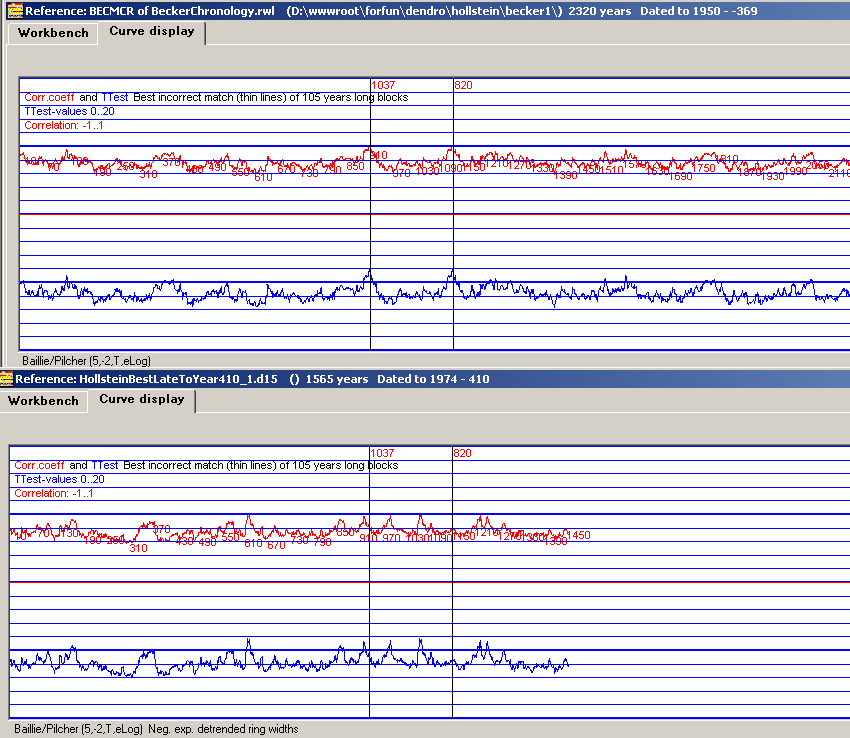Screen dimensions: 850x738
Task: Click 'Corr.coeff' legend text in upper chart
Action: tap(49, 97)
